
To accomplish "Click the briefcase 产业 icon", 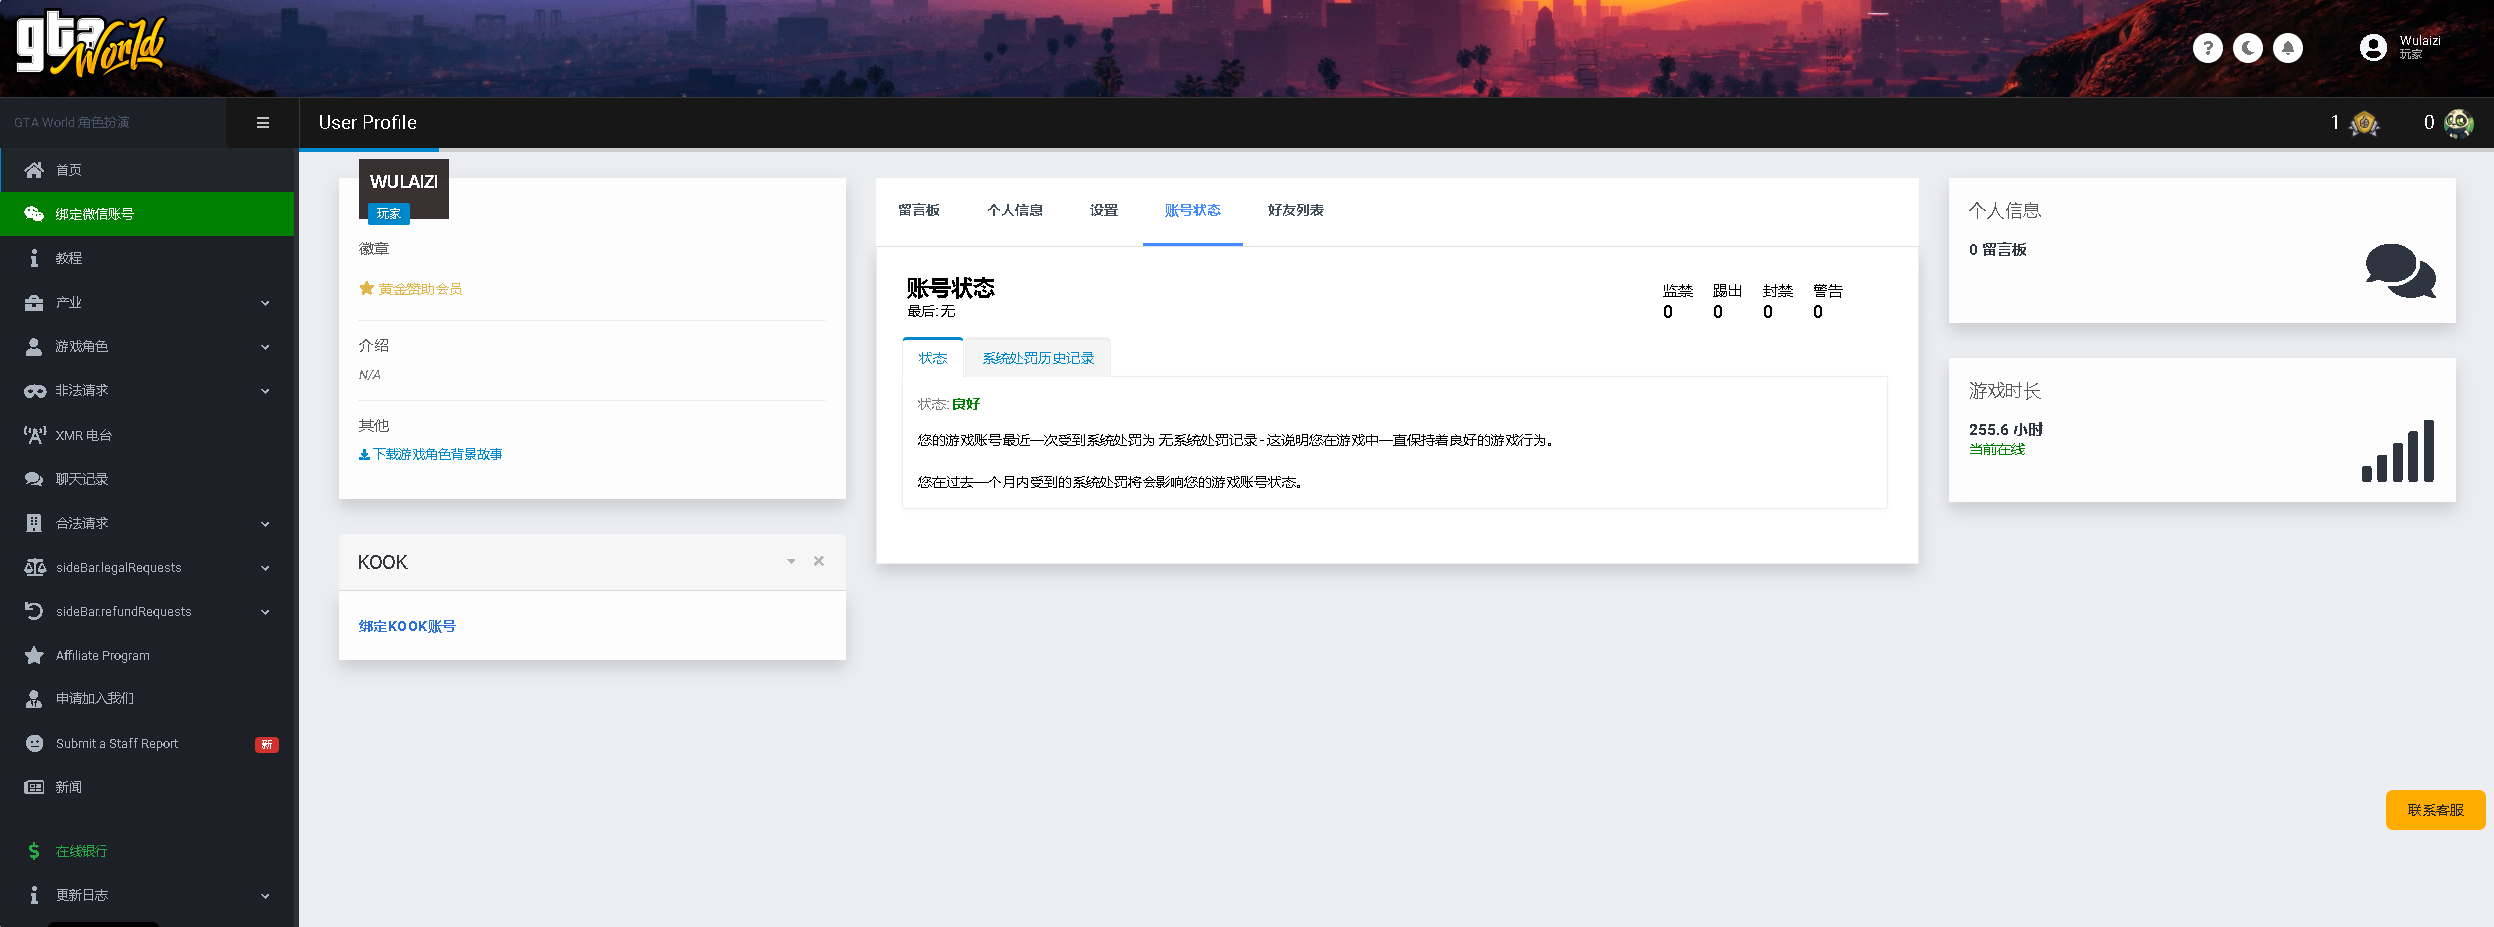I will point(34,302).
